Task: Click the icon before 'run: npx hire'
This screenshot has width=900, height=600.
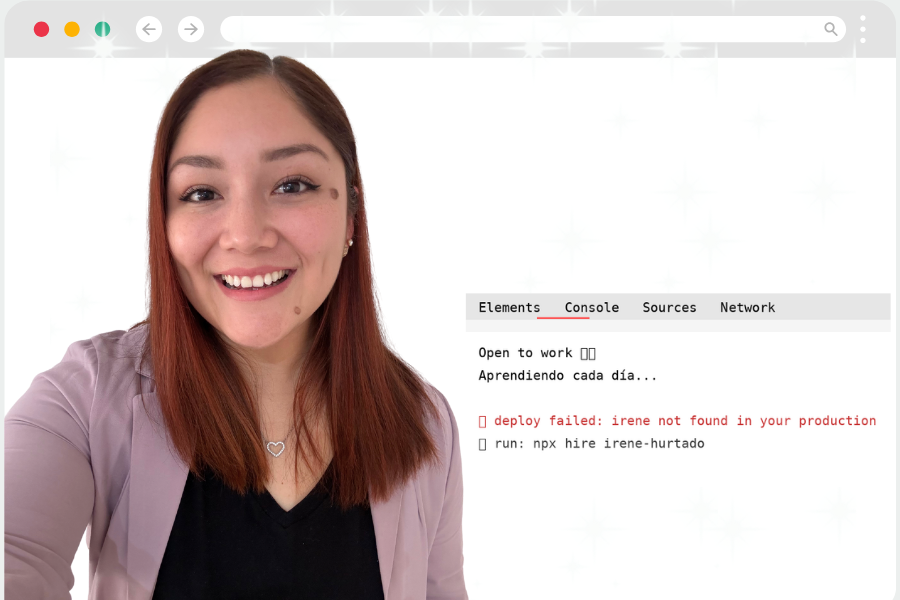Action: click(x=482, y=443)
